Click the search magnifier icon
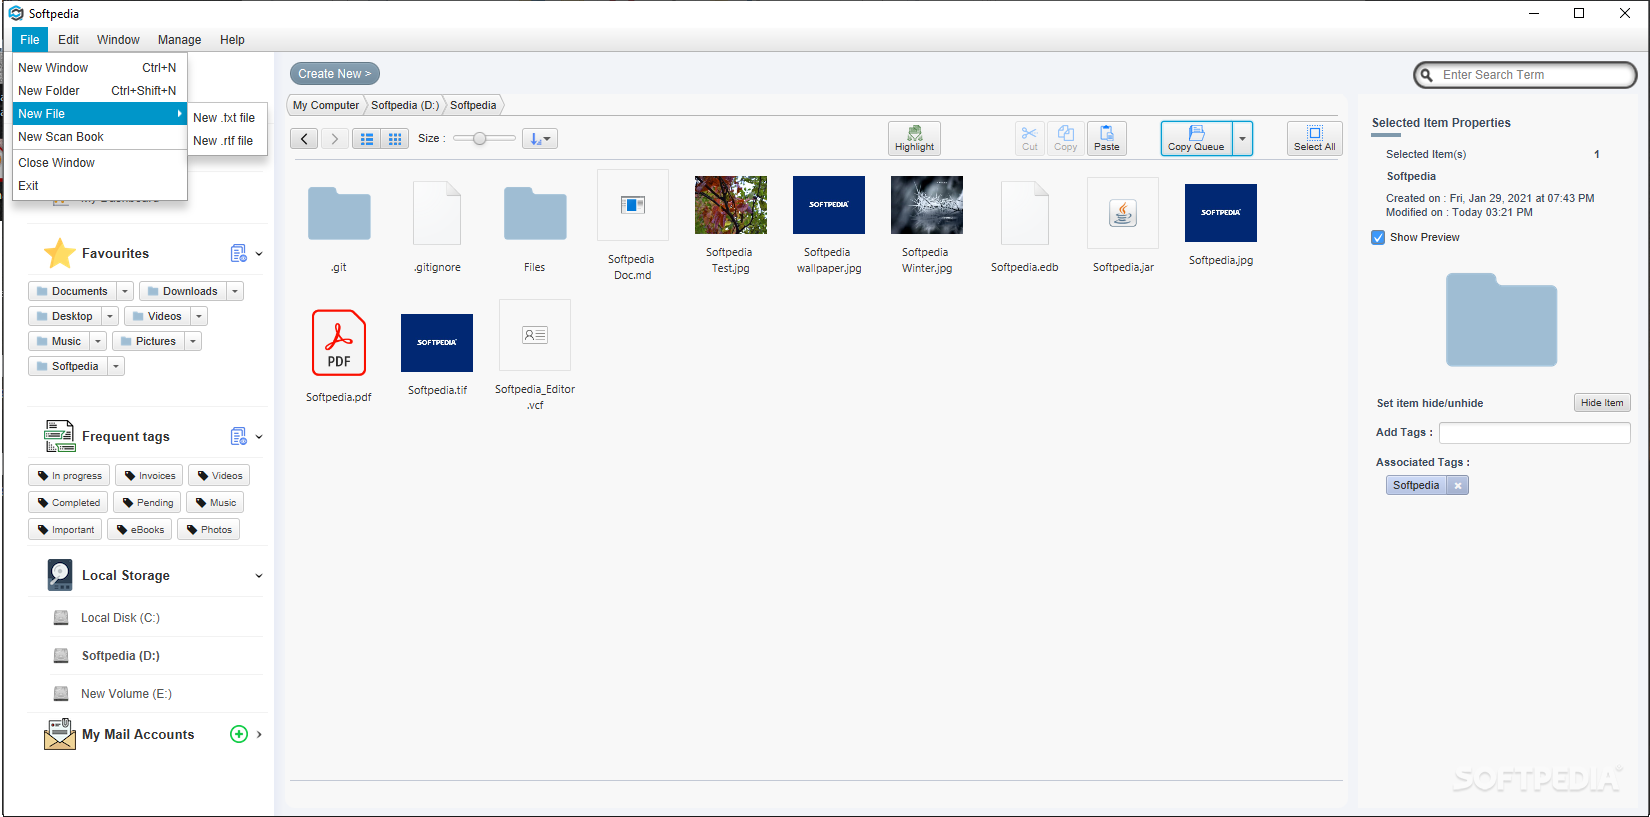This screenshot has height=817, width=1650. tap(1427, 75)
